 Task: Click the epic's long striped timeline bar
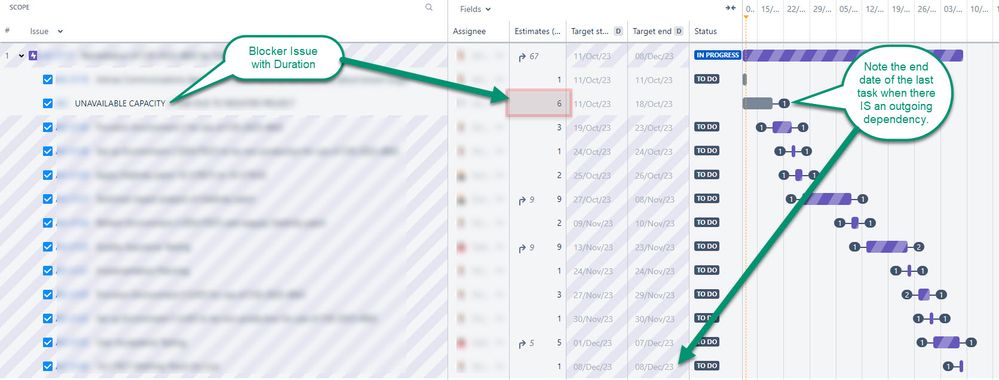coord(853,55)
